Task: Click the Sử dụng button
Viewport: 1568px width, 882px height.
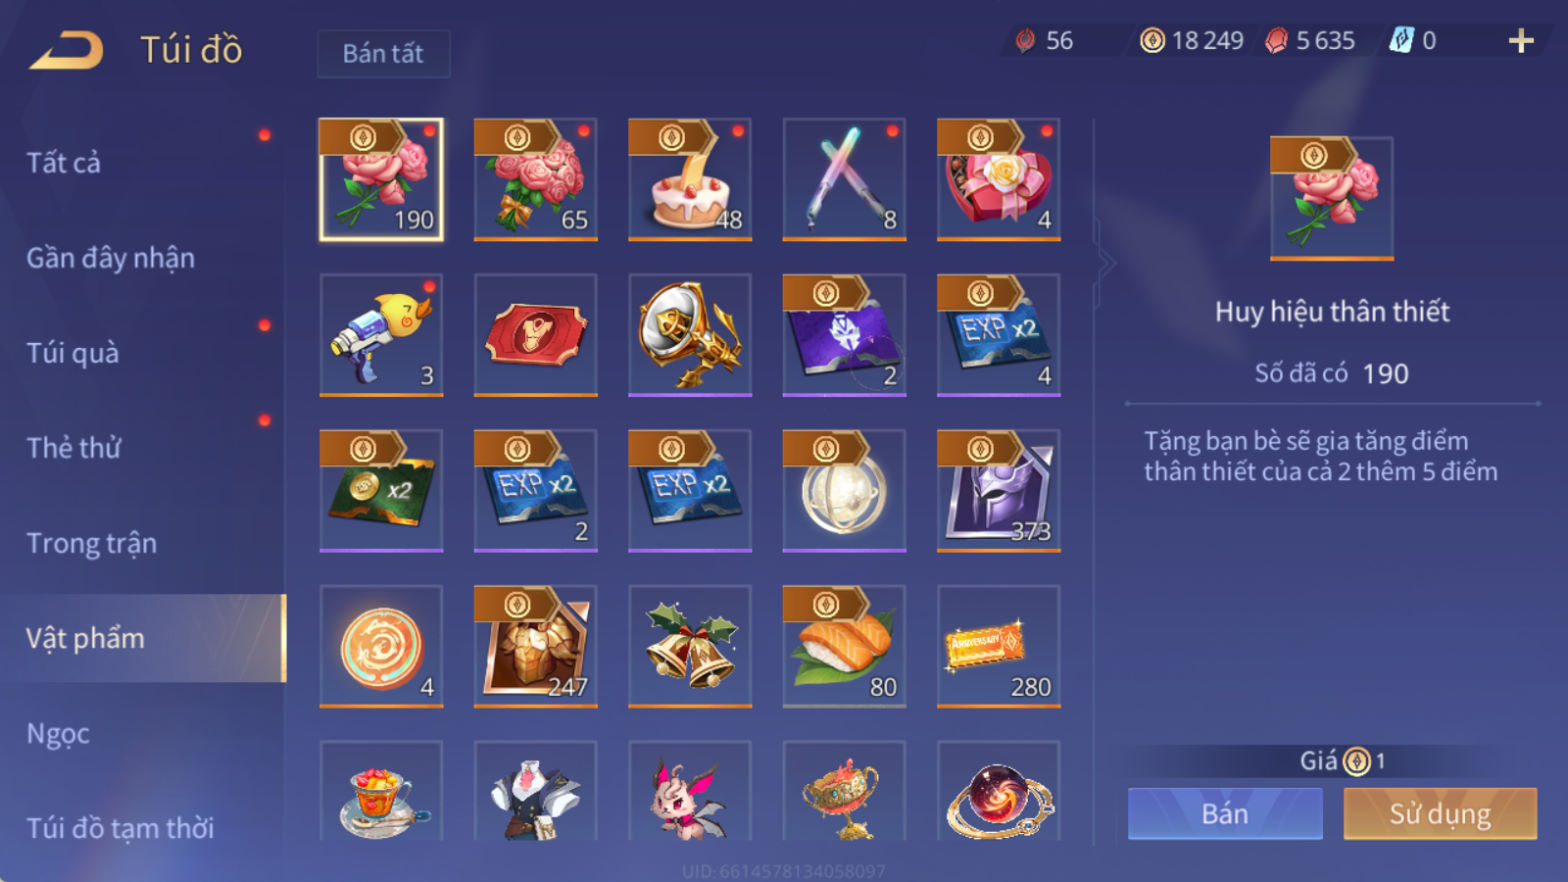Action: 1440,813
